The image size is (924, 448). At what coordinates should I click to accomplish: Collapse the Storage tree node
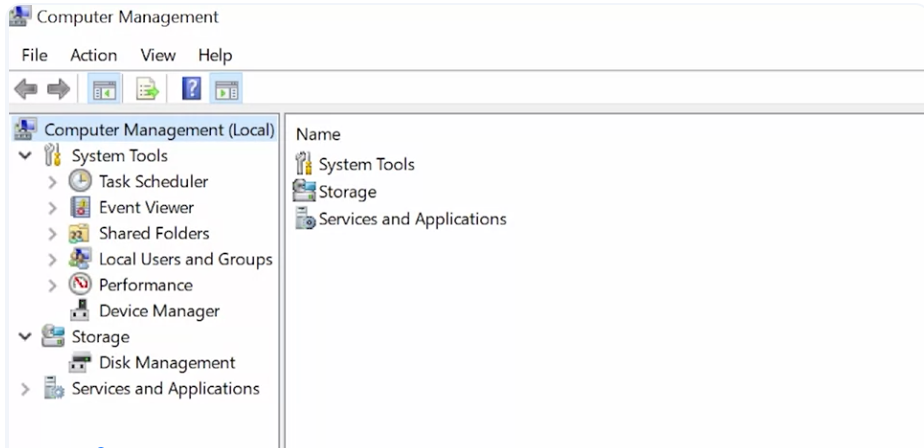25,337
